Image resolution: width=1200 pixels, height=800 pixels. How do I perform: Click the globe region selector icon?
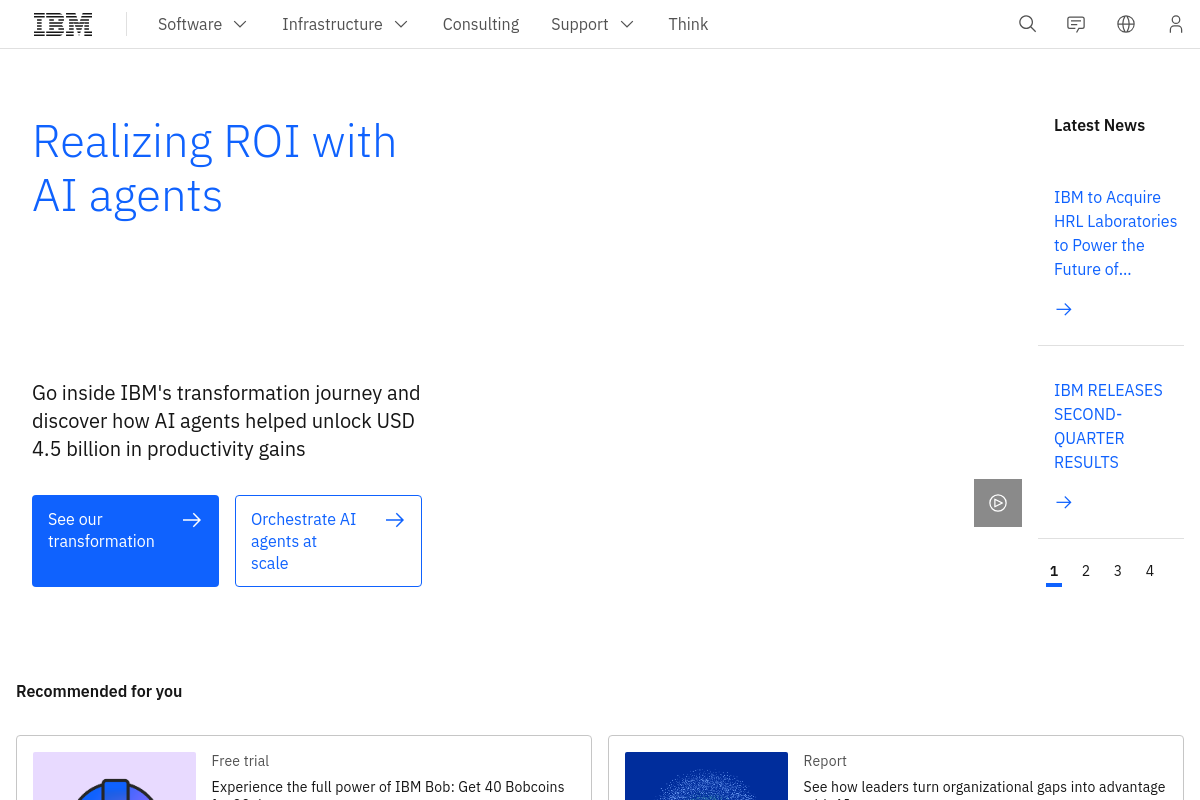click(1126, 24)
